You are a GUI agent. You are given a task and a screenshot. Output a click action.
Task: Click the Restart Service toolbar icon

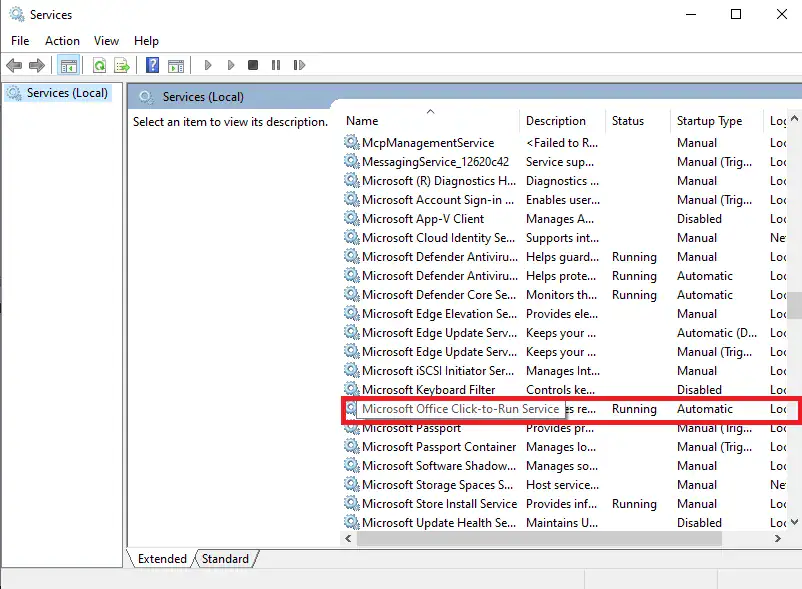[298, 66]
